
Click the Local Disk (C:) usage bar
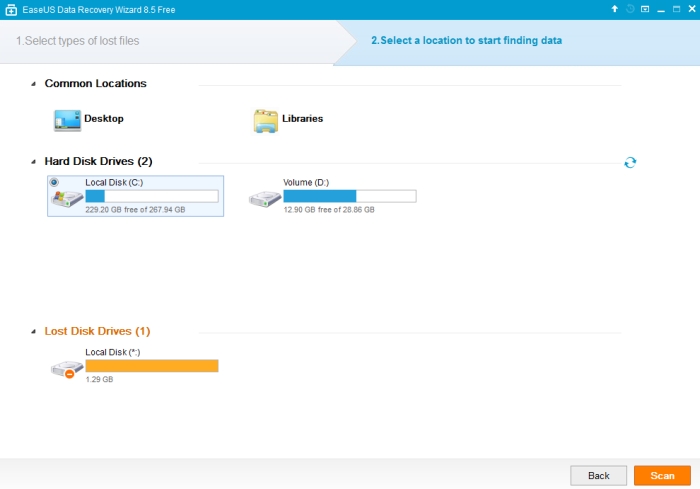pyautogui.click(x=152, y=196)
